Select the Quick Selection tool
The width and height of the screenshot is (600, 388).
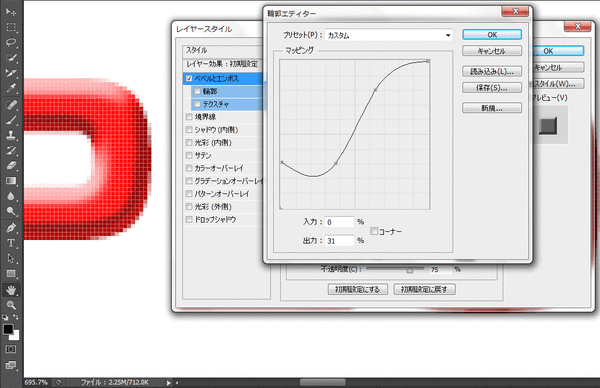coord(11,57)
